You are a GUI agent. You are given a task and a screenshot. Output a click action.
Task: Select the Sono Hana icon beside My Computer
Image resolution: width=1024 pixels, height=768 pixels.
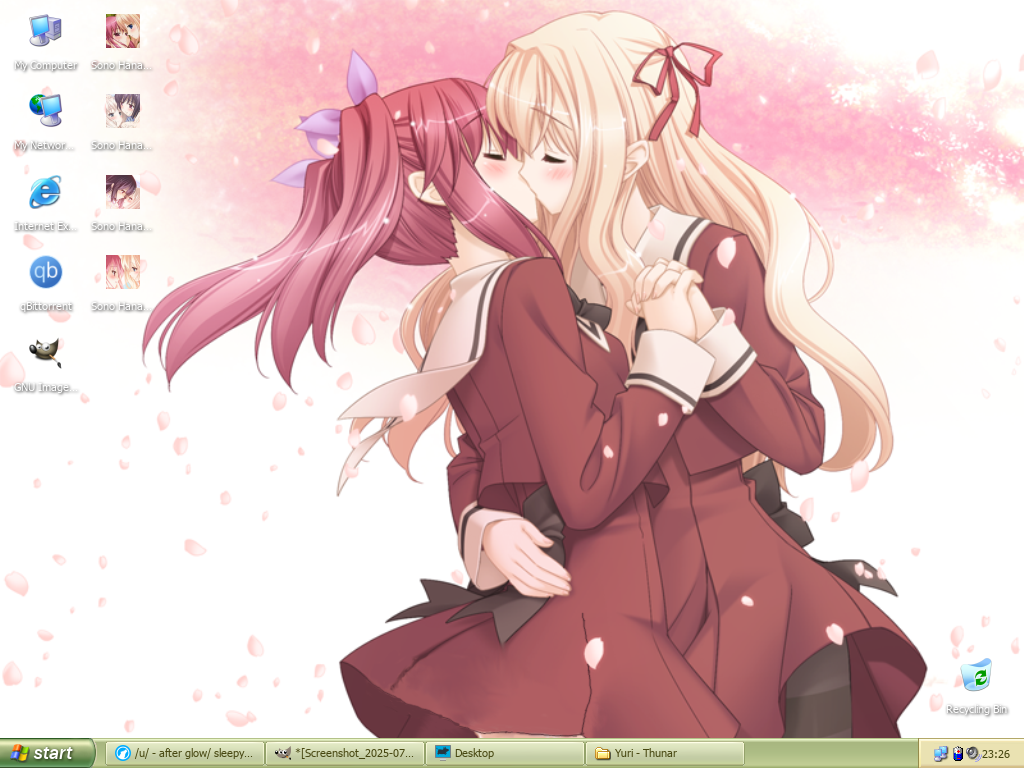122,42
